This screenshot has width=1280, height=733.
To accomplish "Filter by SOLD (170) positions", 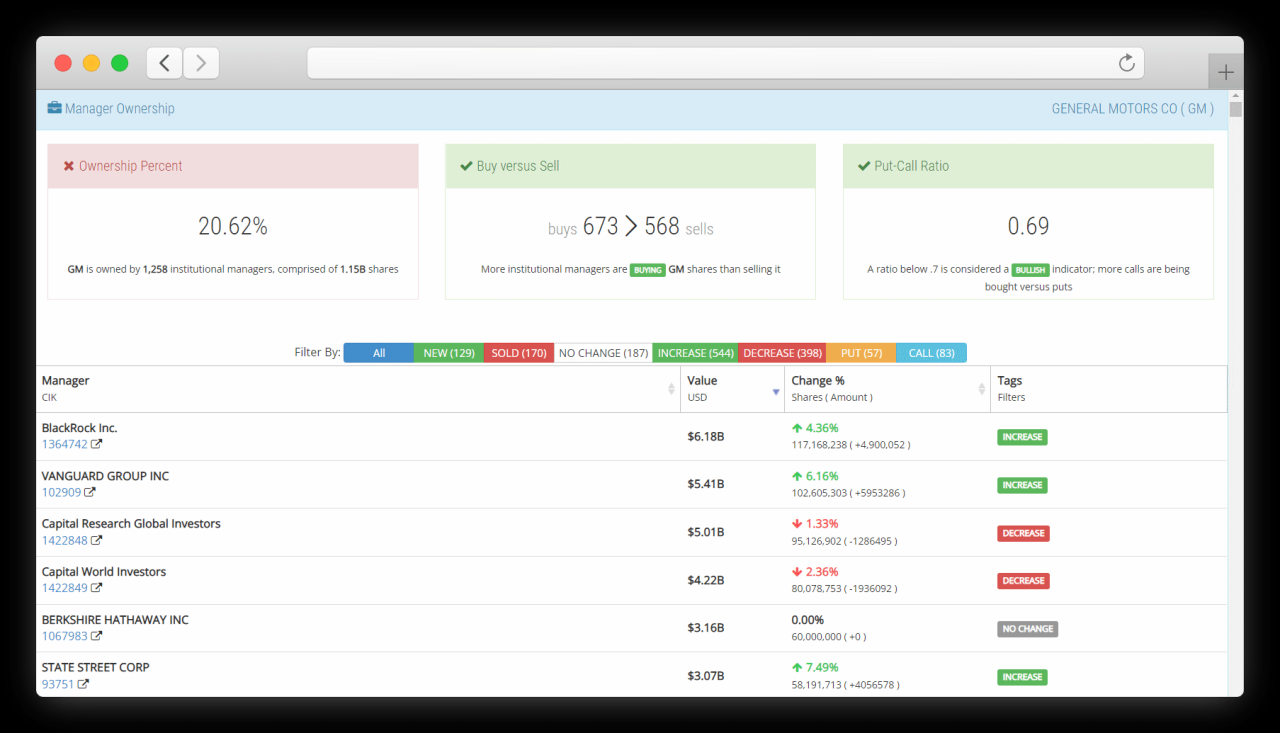I will point(519,353).
